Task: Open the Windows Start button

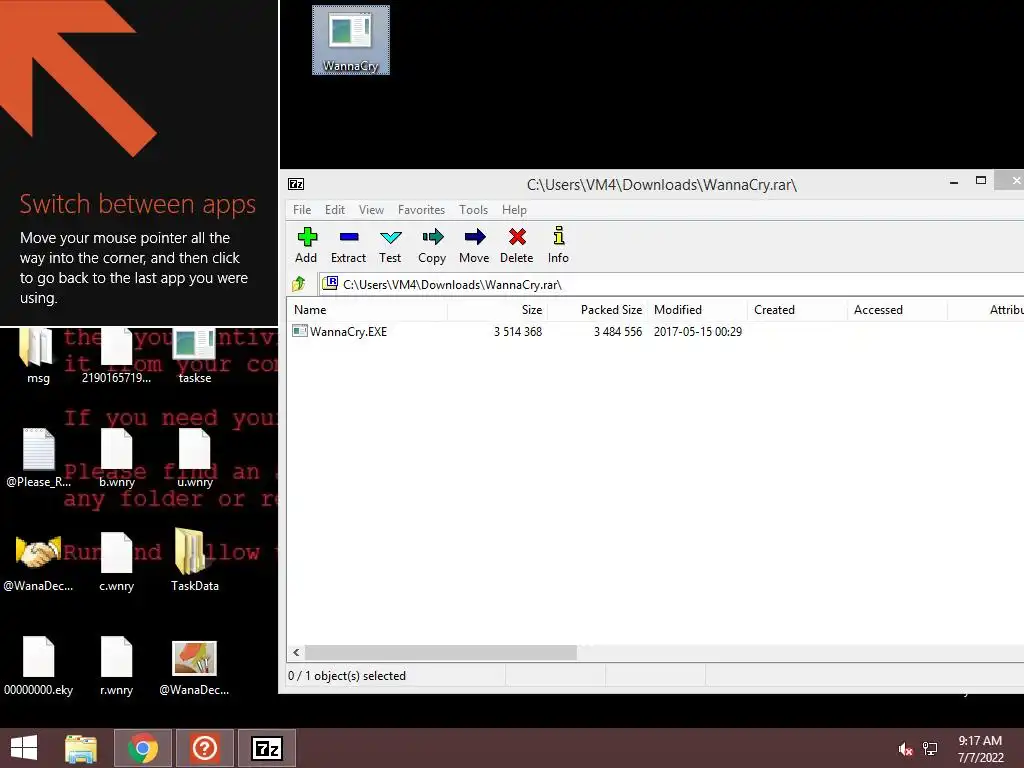Action: 24,748
